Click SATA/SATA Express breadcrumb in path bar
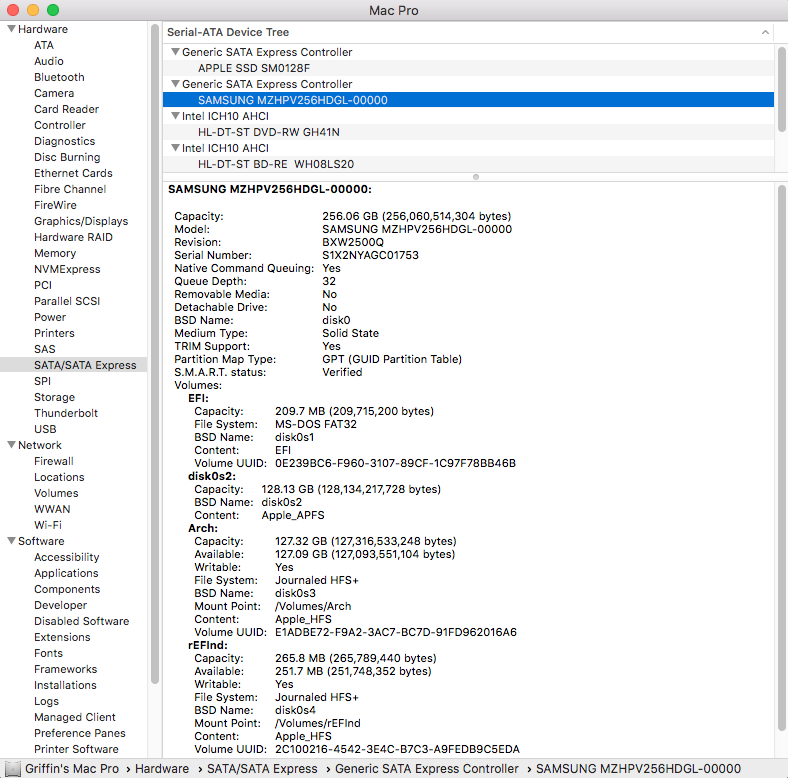 coord(262,769)
